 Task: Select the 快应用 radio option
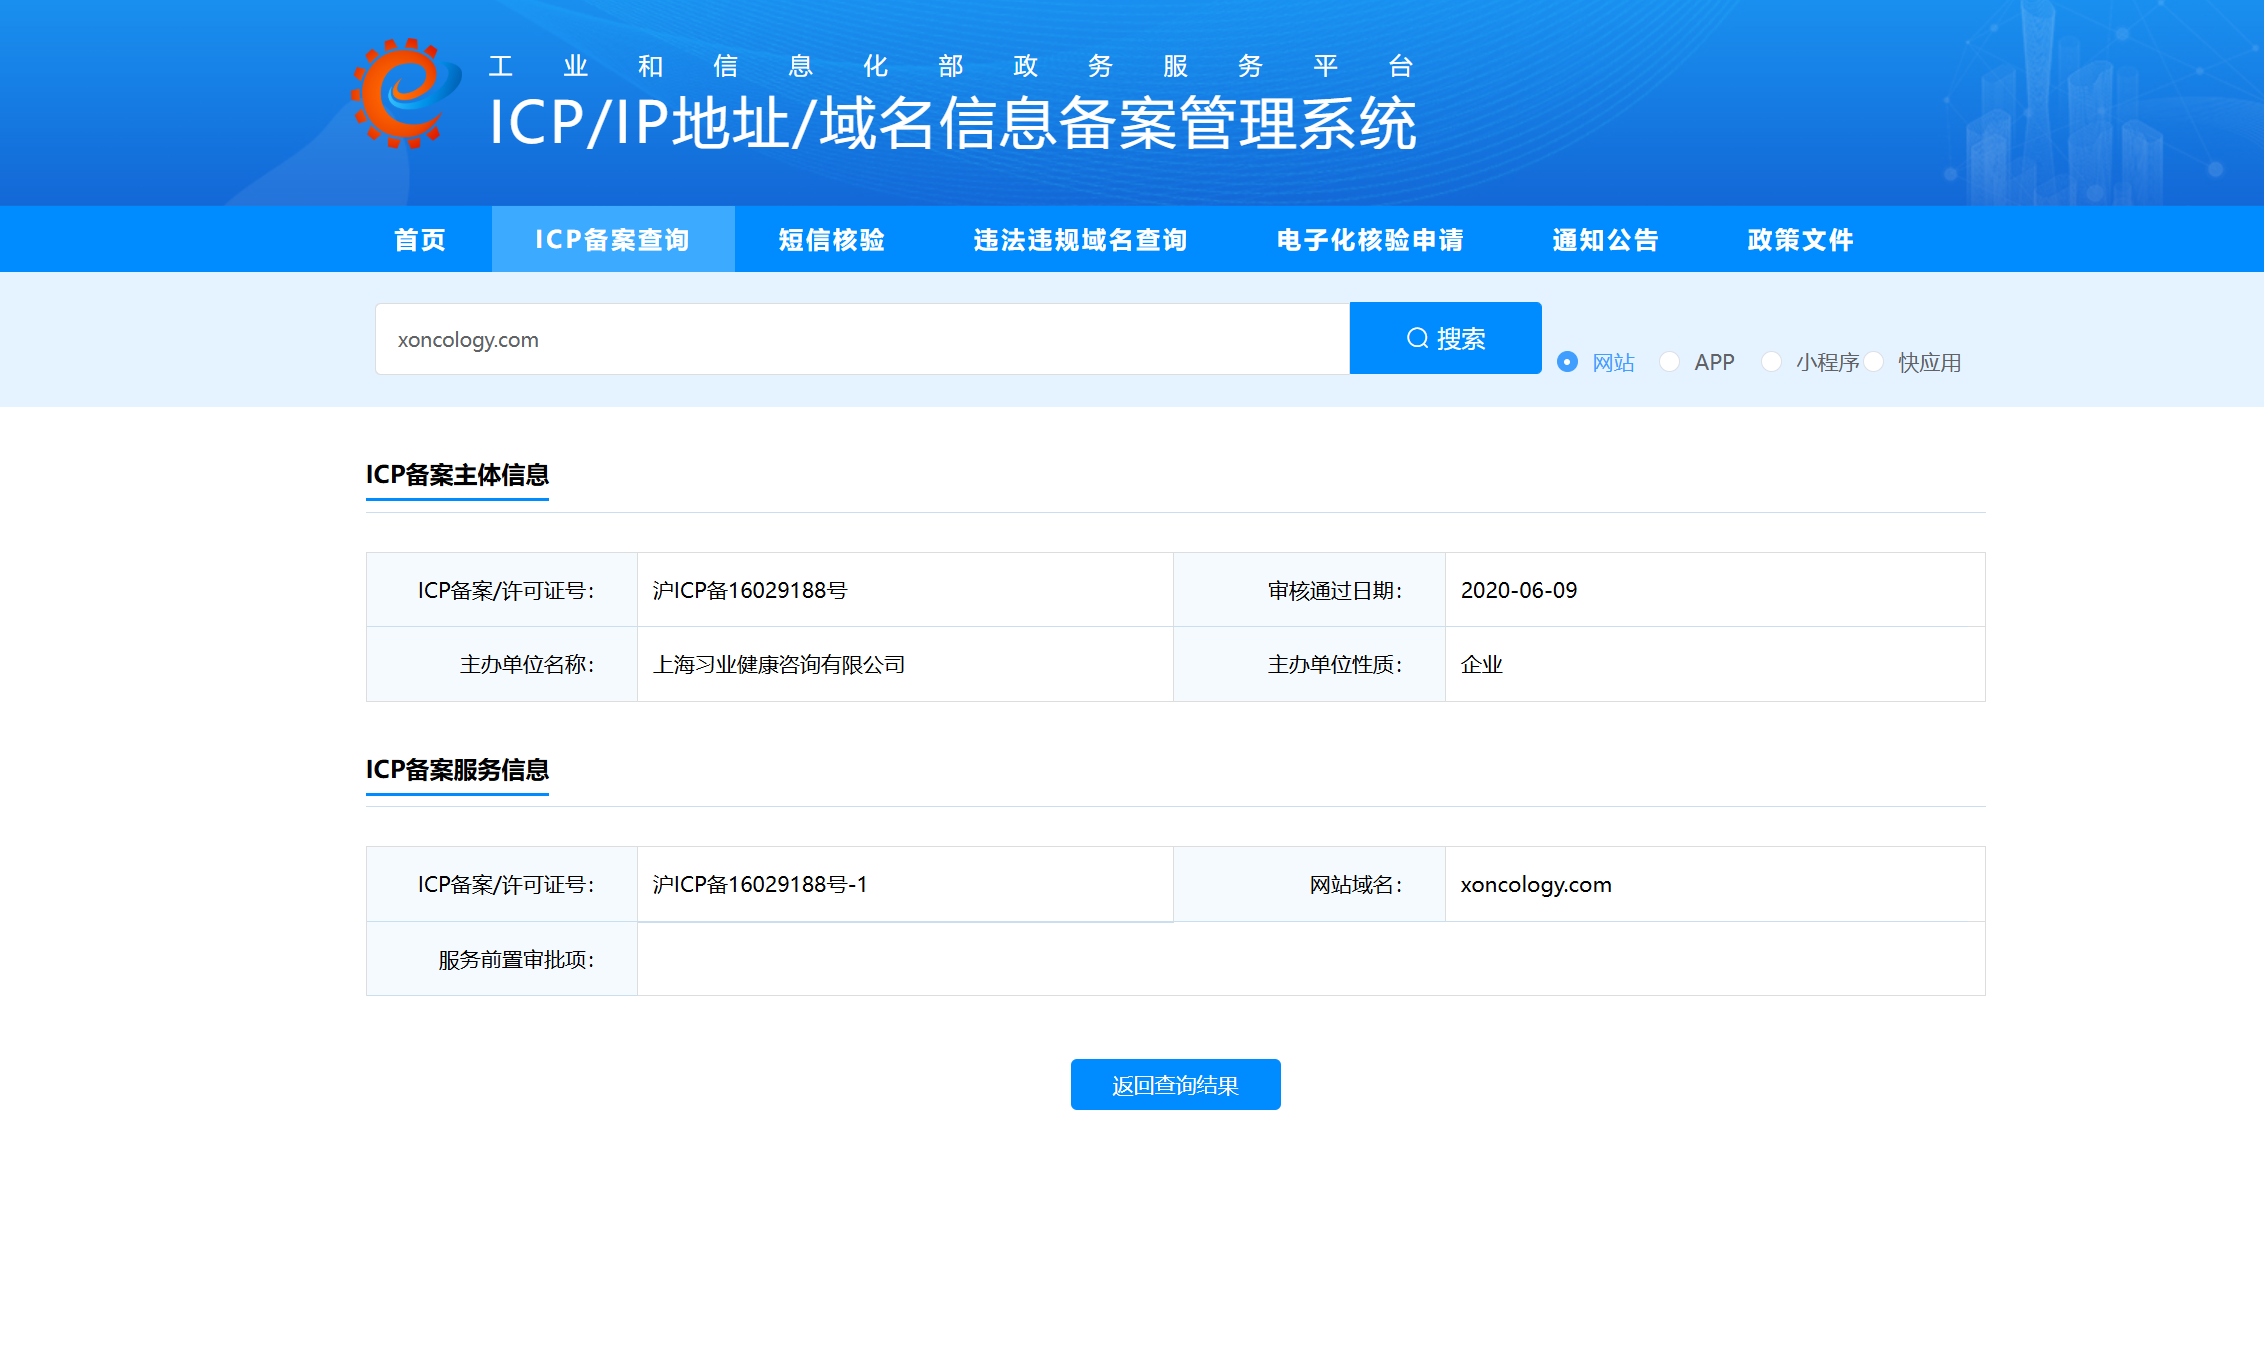tap(1874, 362)
